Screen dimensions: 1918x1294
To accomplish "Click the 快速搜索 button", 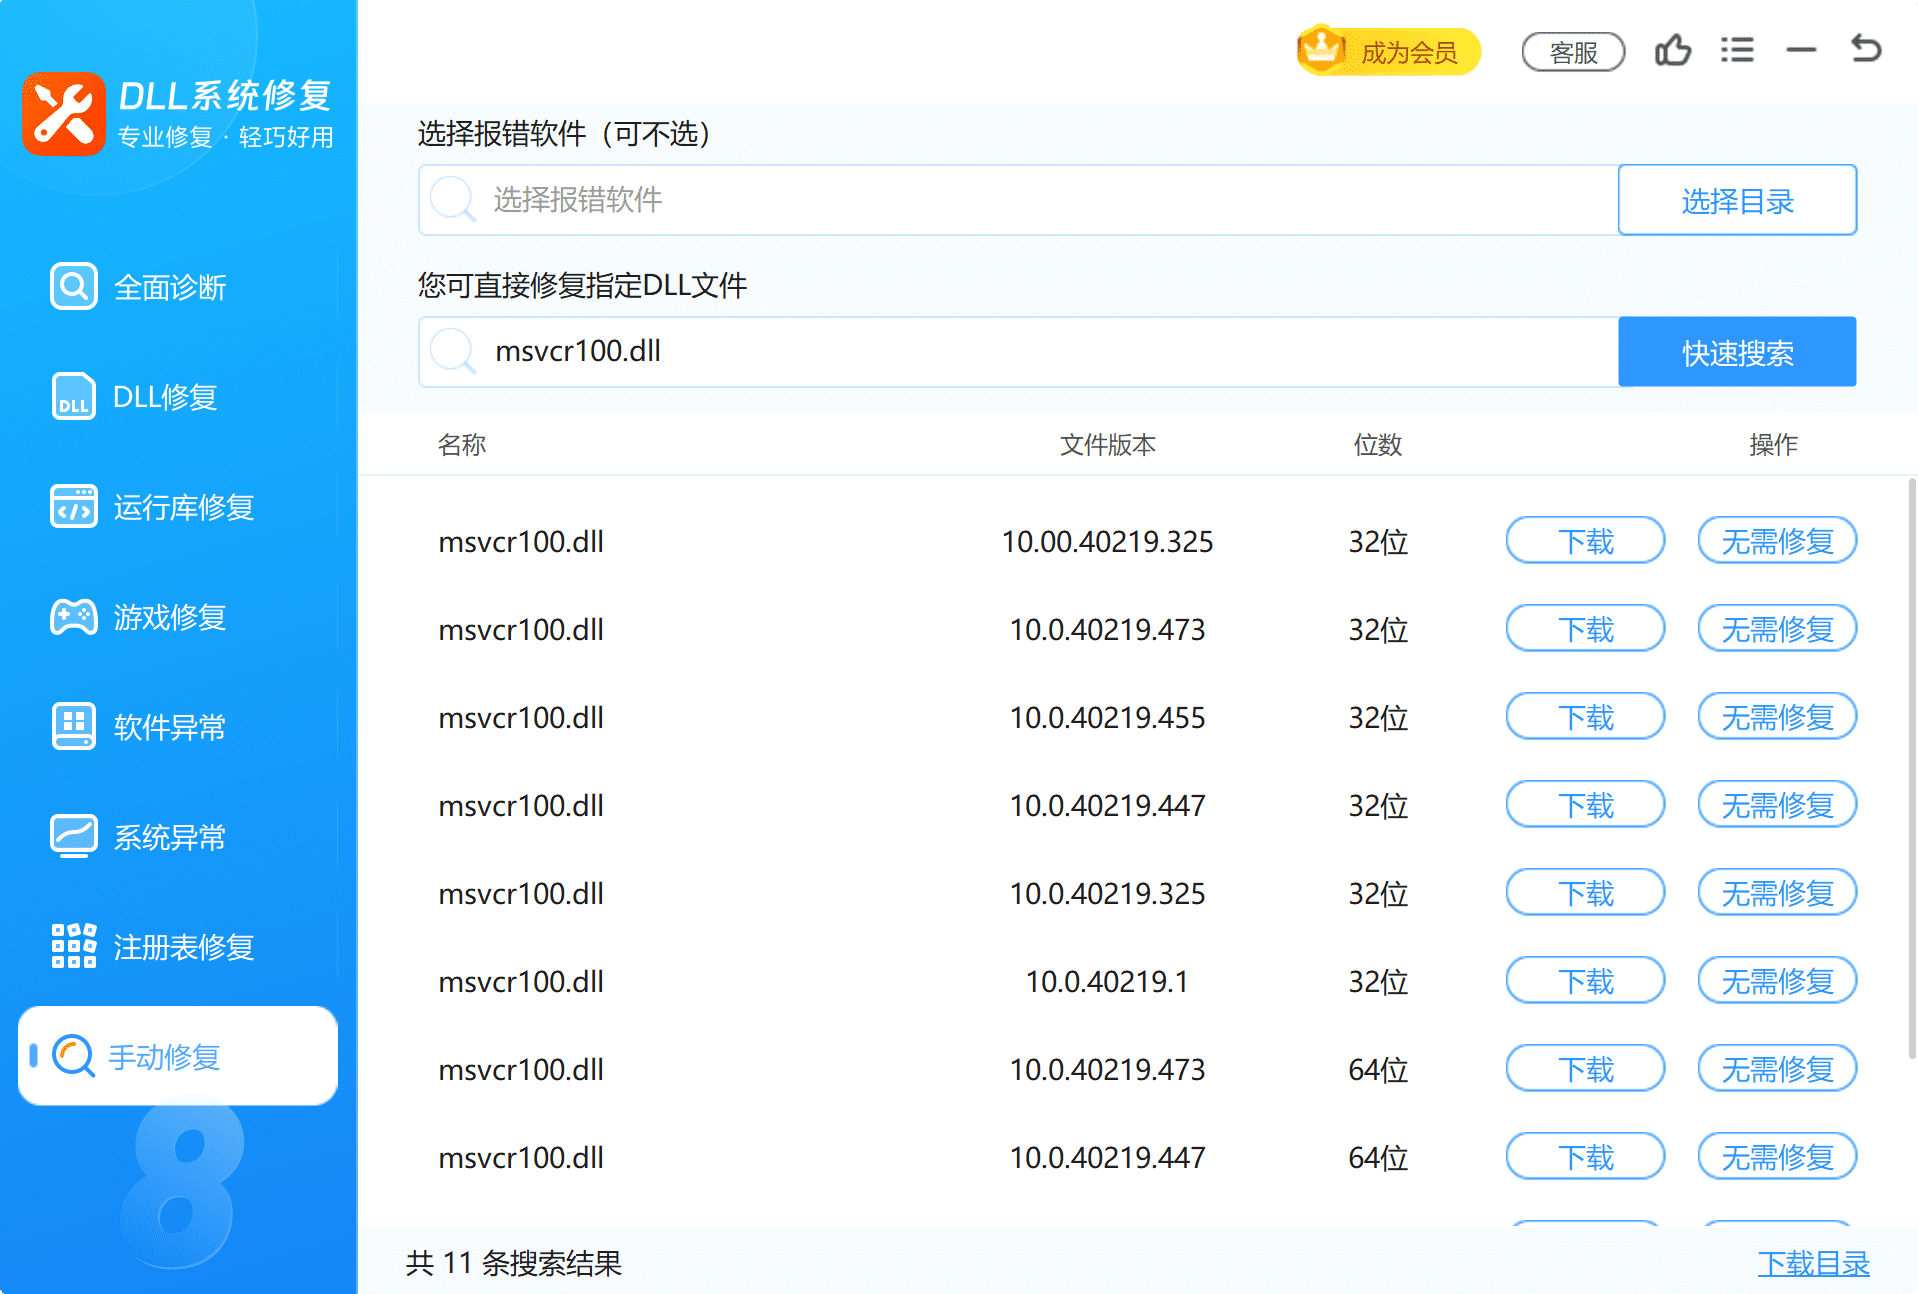I will (x=1737, y=352).
